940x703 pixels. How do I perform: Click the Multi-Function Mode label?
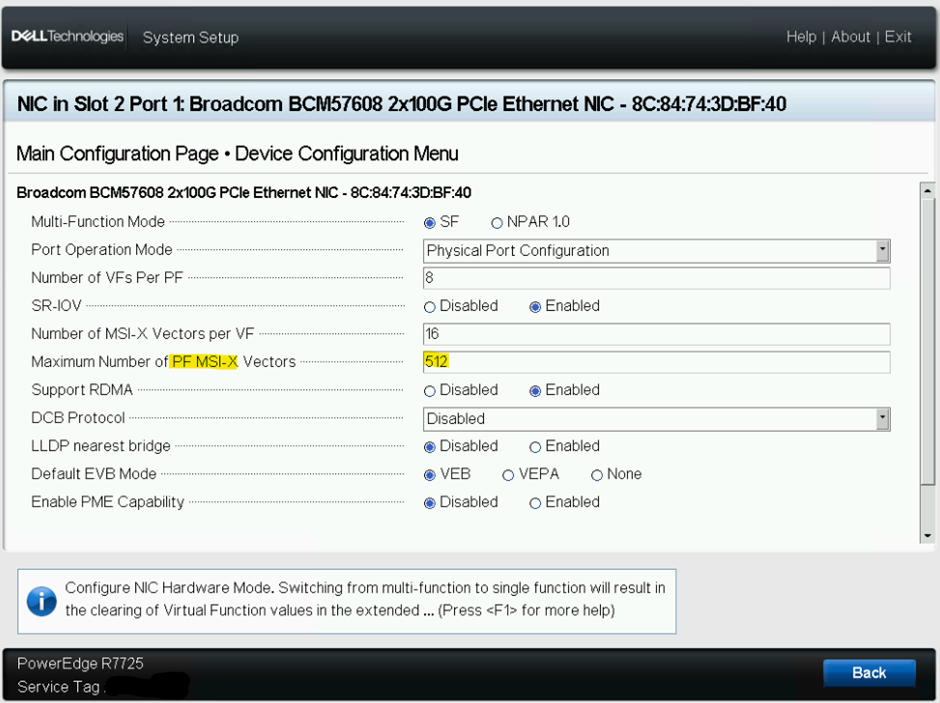point(98,222)
